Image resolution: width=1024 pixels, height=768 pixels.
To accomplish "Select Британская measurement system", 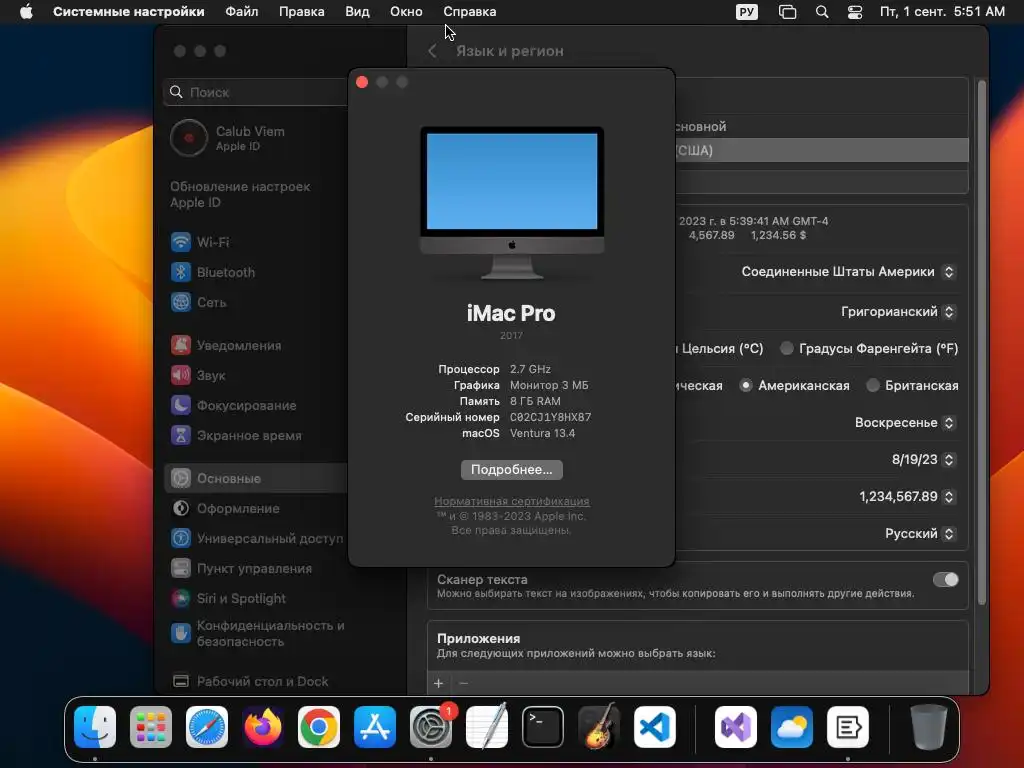I will [873, 385].
